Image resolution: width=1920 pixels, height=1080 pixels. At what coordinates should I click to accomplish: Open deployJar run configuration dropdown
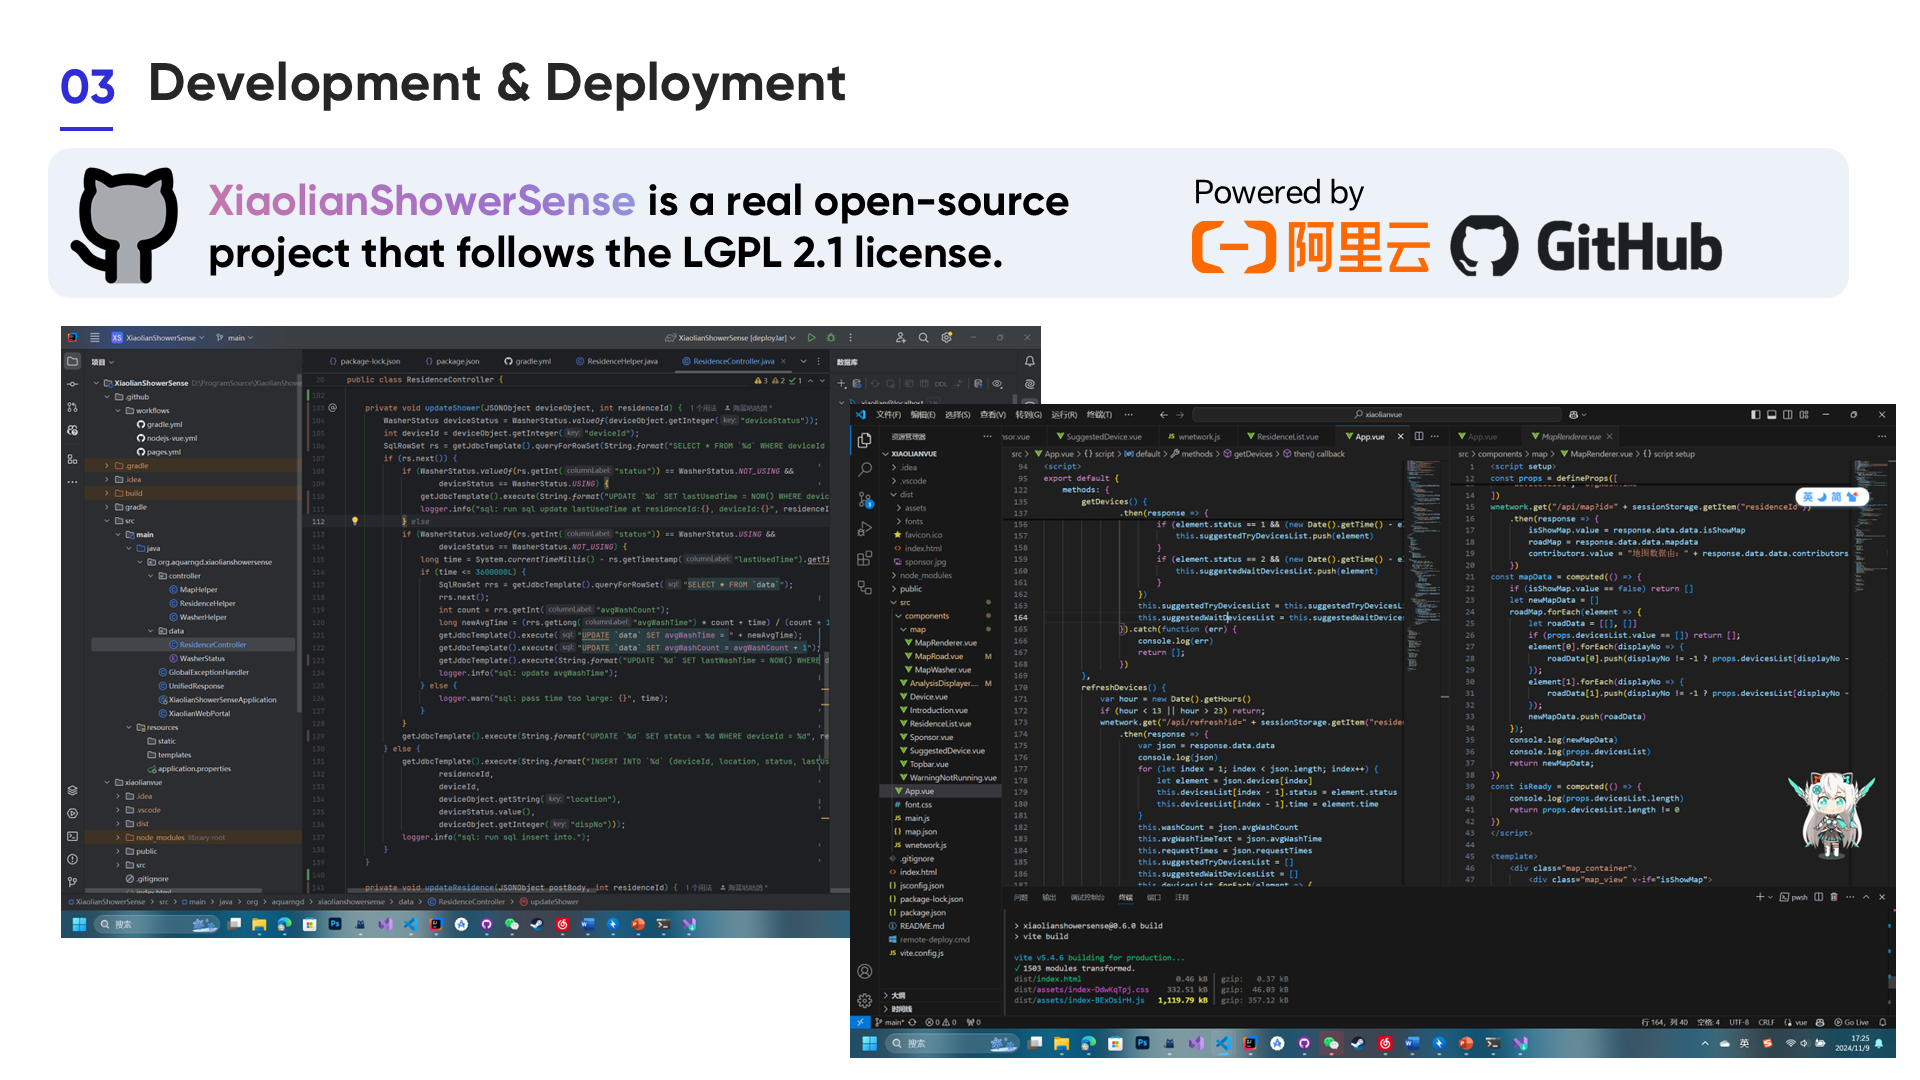[x=730, y=338]
